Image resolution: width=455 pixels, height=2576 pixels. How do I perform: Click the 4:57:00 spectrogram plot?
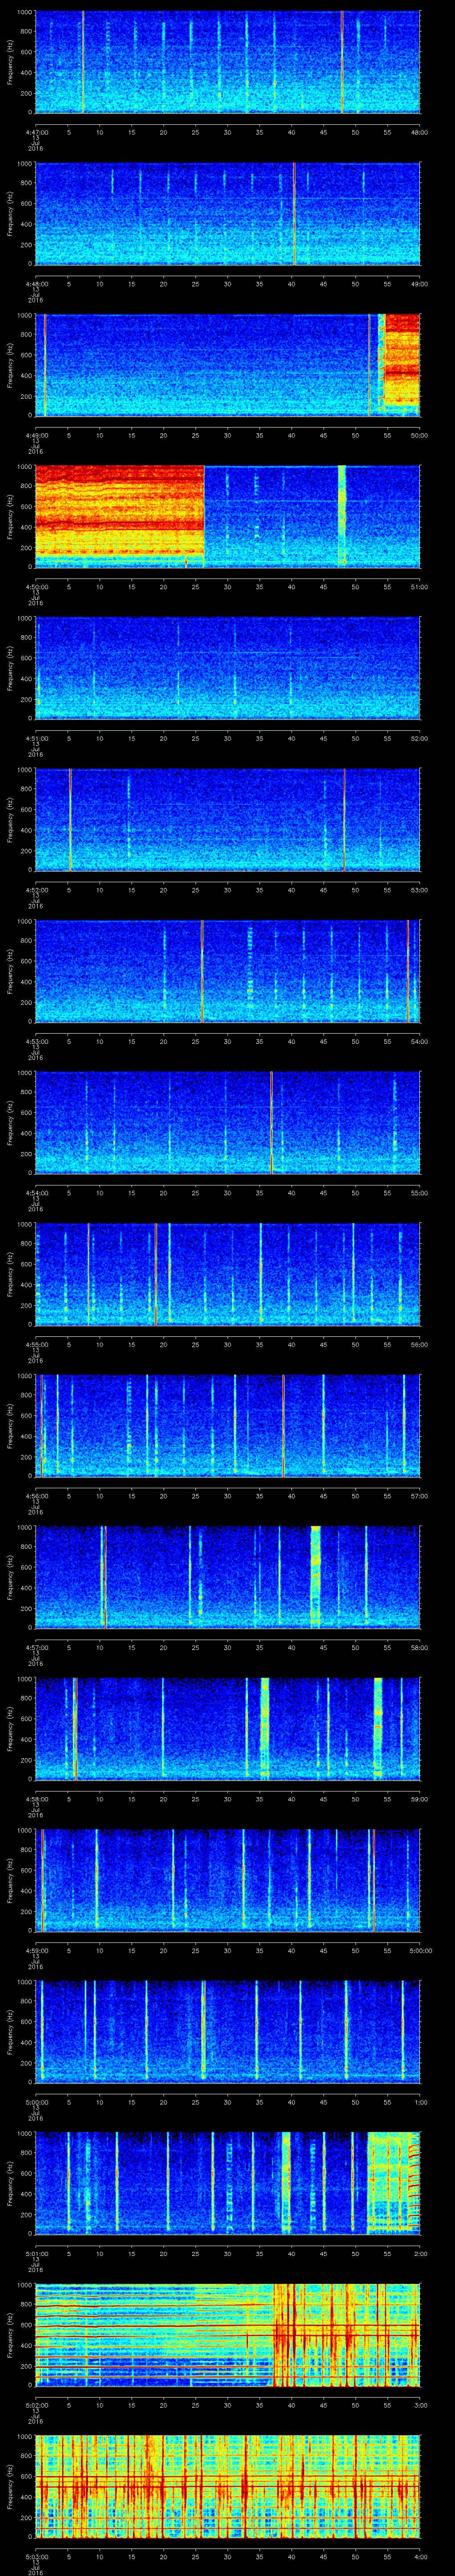[x=228, y=1577]
